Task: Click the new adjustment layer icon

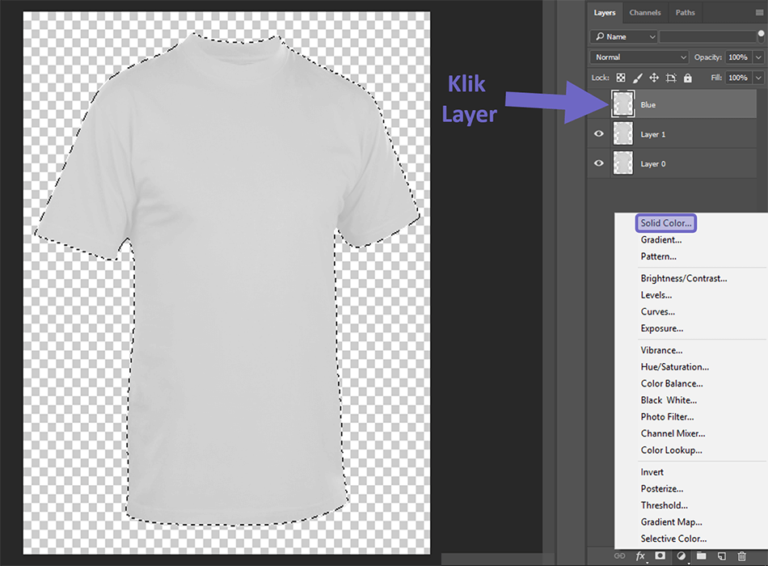Action: [681, 556]
